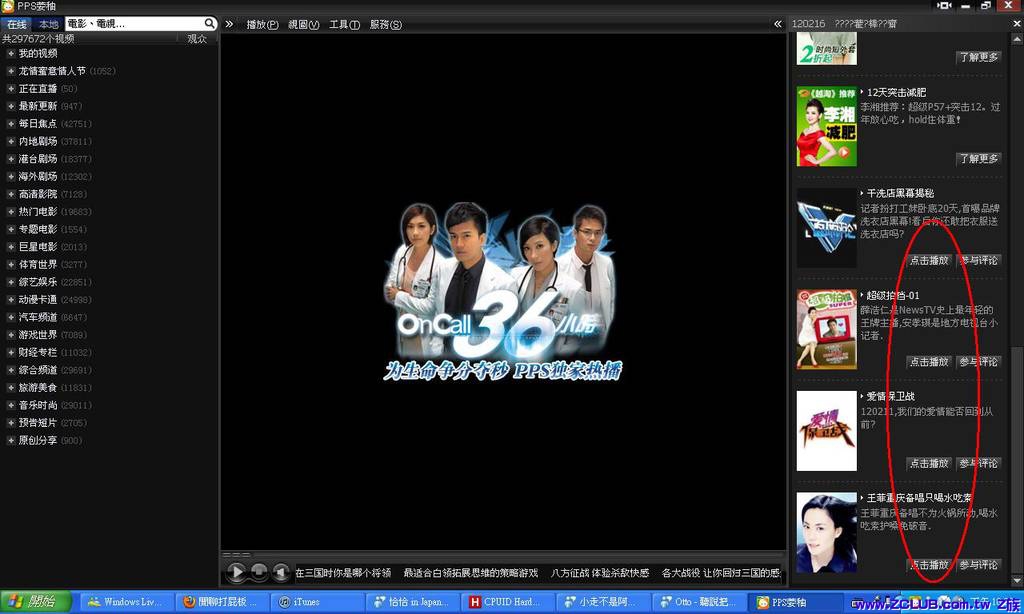Open the 服務(S) menu

tap(385, 25)
